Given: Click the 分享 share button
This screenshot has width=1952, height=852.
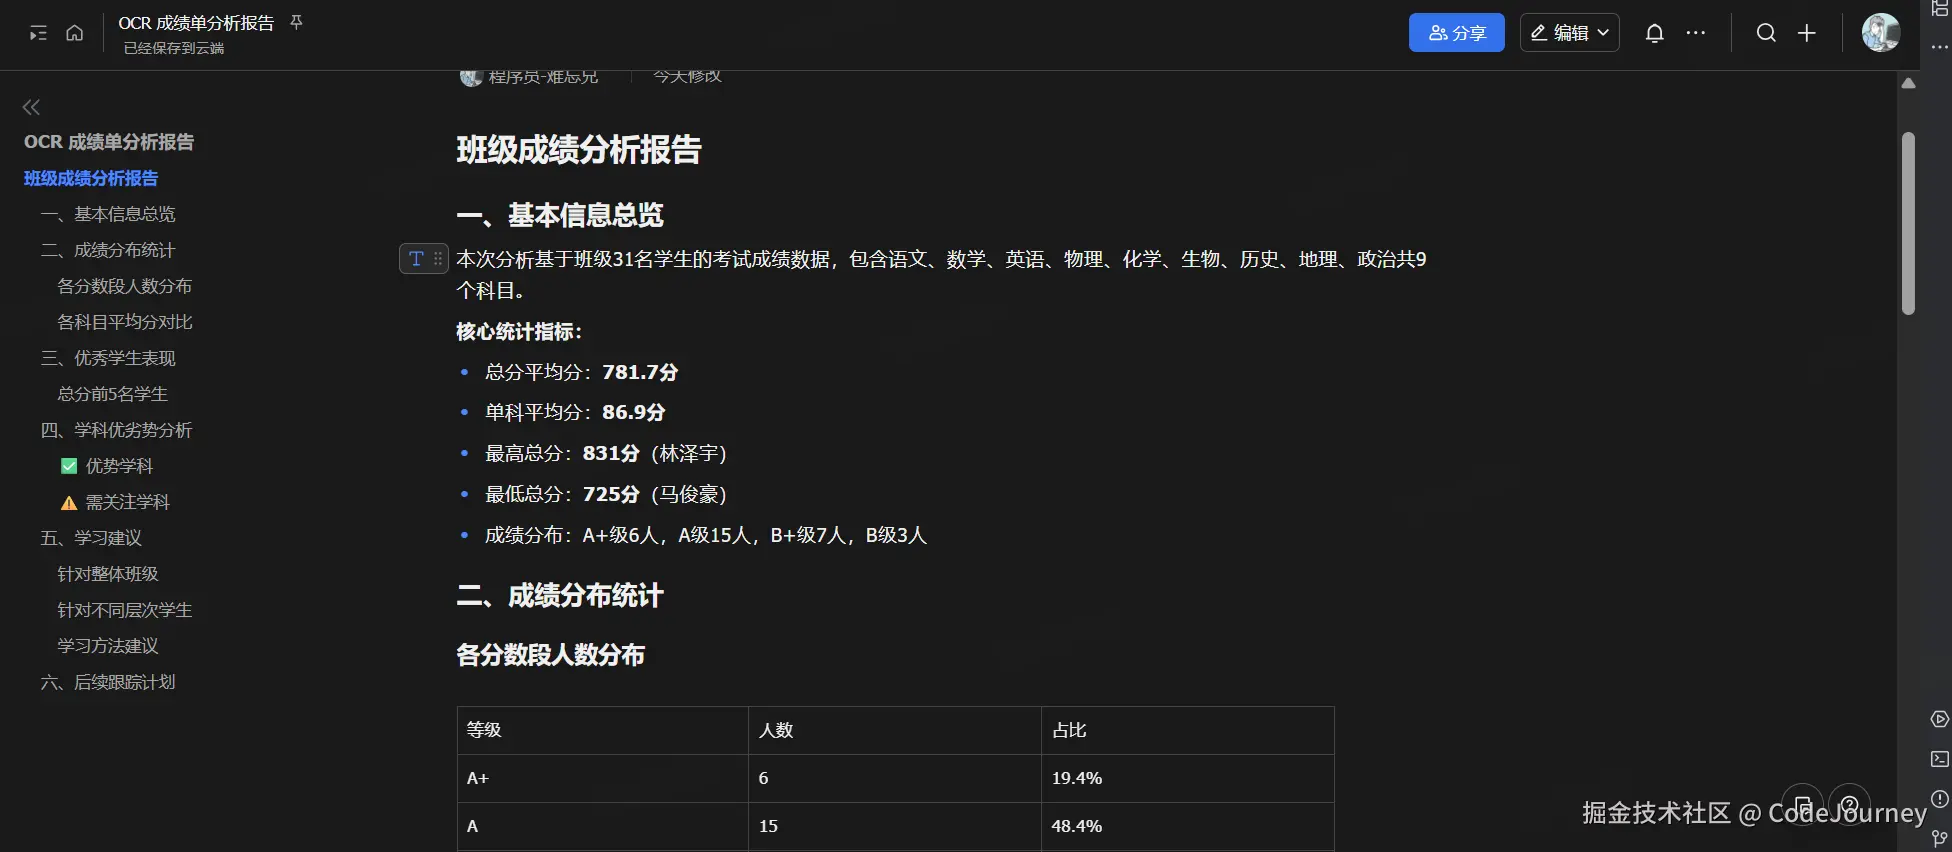Looking at the screenshot, I should [1456, 33].
